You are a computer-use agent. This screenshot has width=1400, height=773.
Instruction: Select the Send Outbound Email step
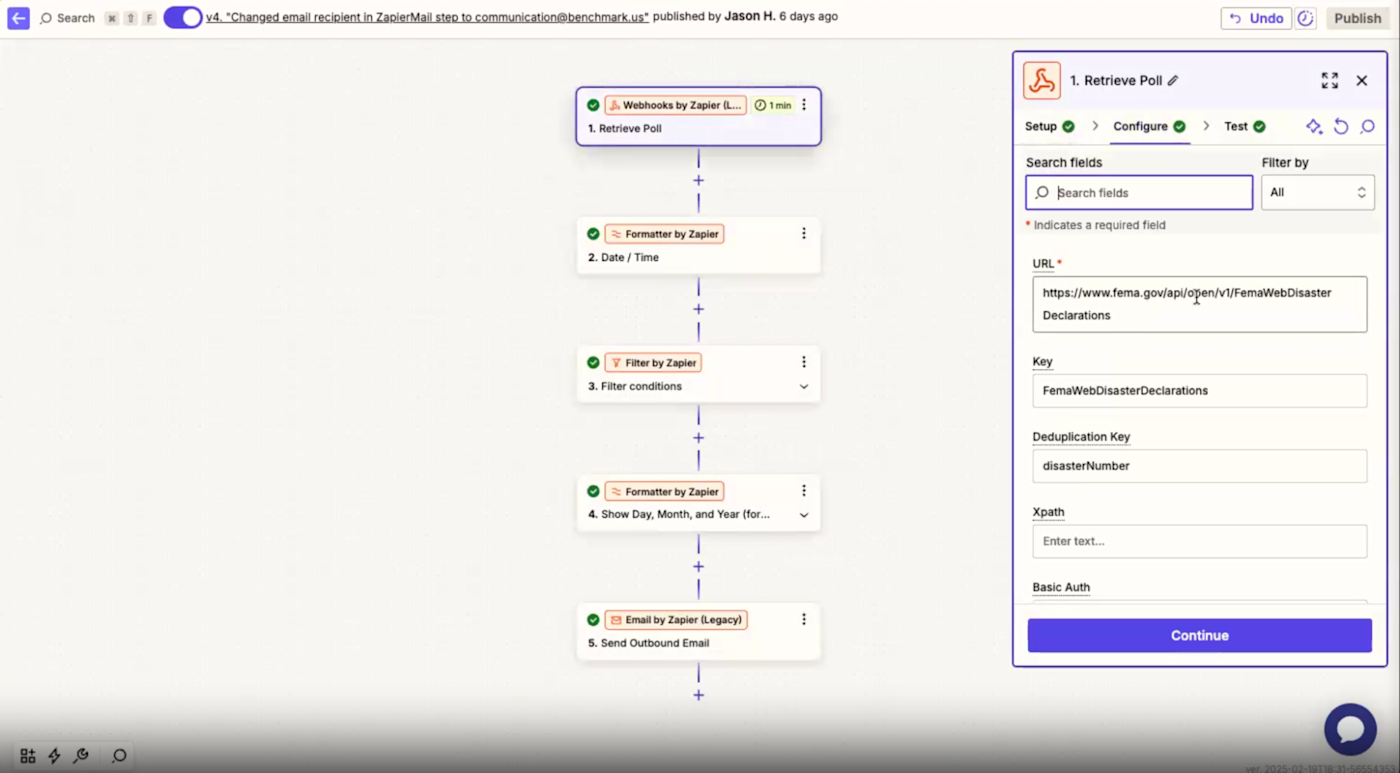pyautogui.click(x=698, y=631)
